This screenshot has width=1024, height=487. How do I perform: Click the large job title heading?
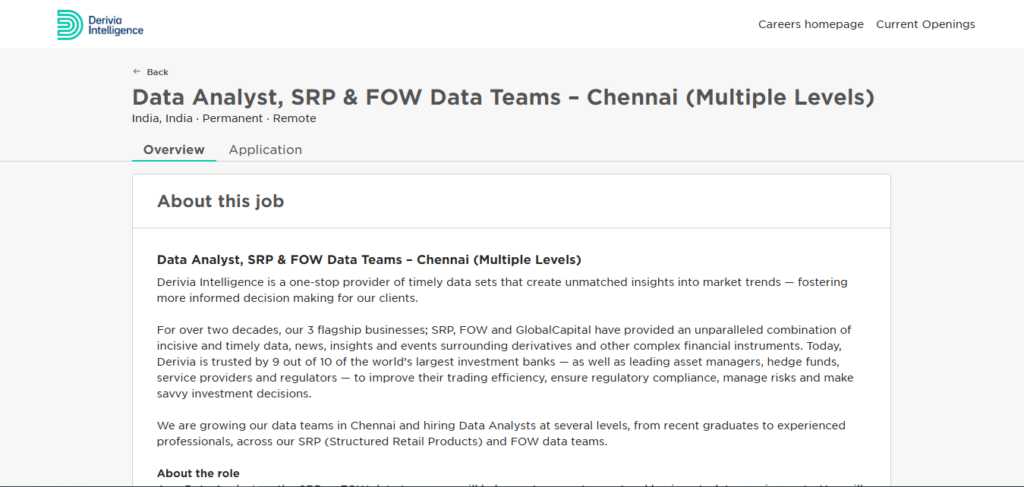(503, 97)
